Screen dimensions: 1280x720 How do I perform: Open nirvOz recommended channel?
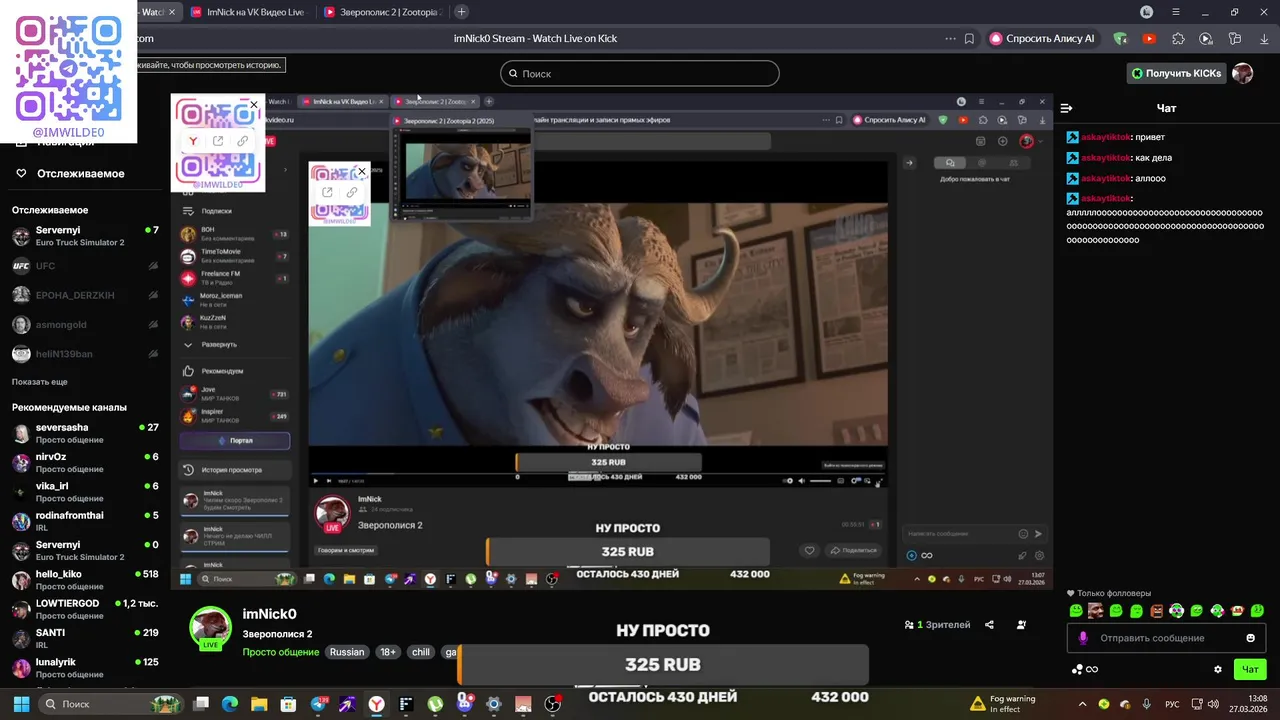pyautogui.click(x=85, y=462)
